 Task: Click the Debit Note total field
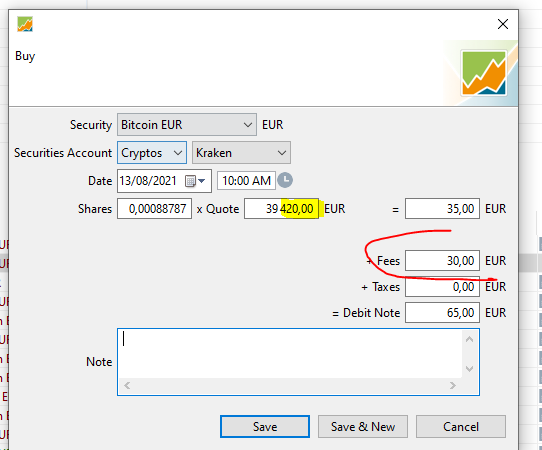click(442, 312)
